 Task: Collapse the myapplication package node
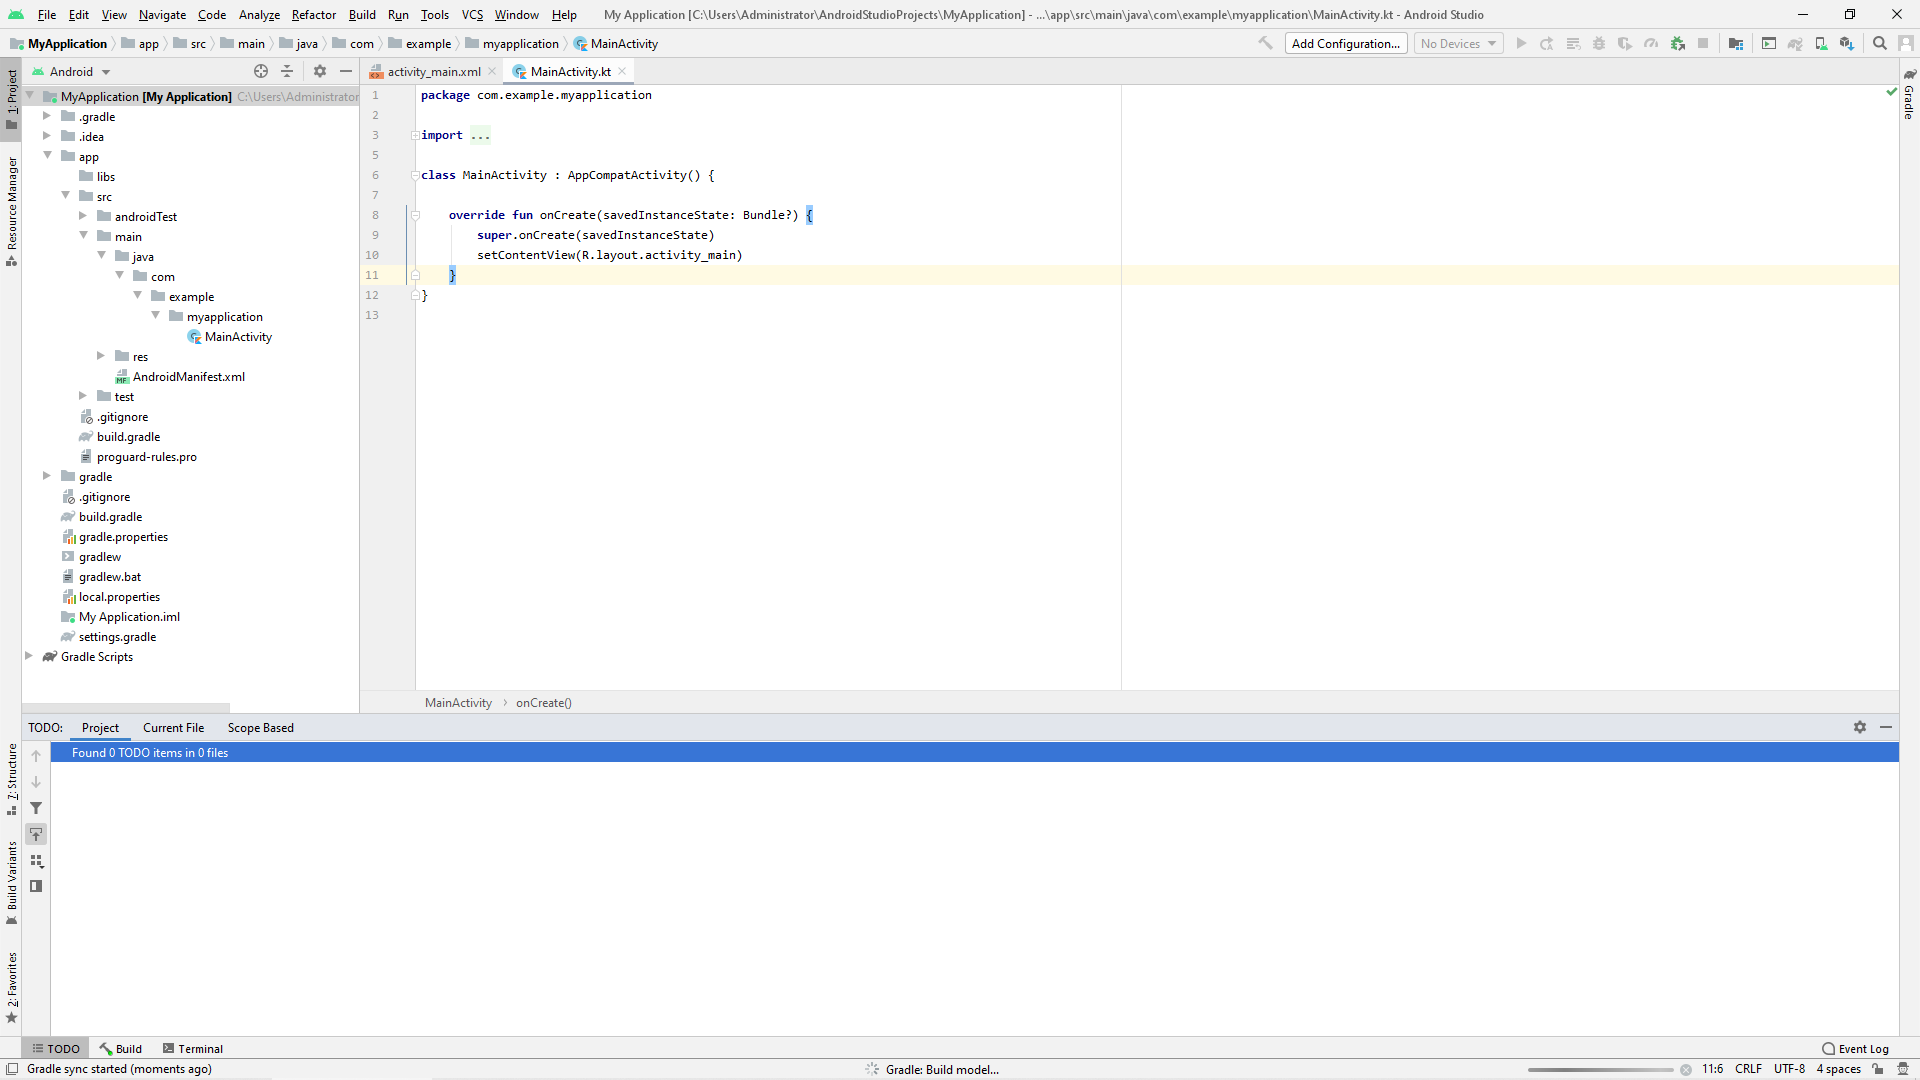click(x=156, y=316)
